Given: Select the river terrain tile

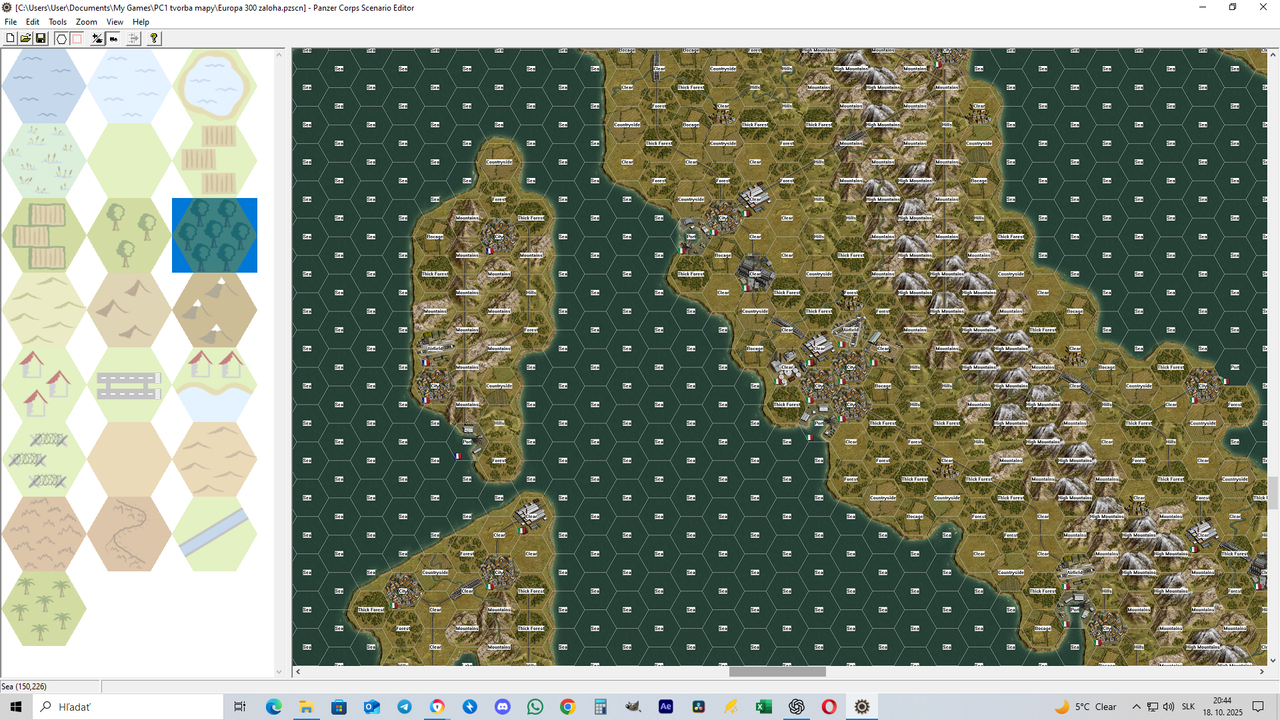Looking at the screenshot, I should click(215, 534).
